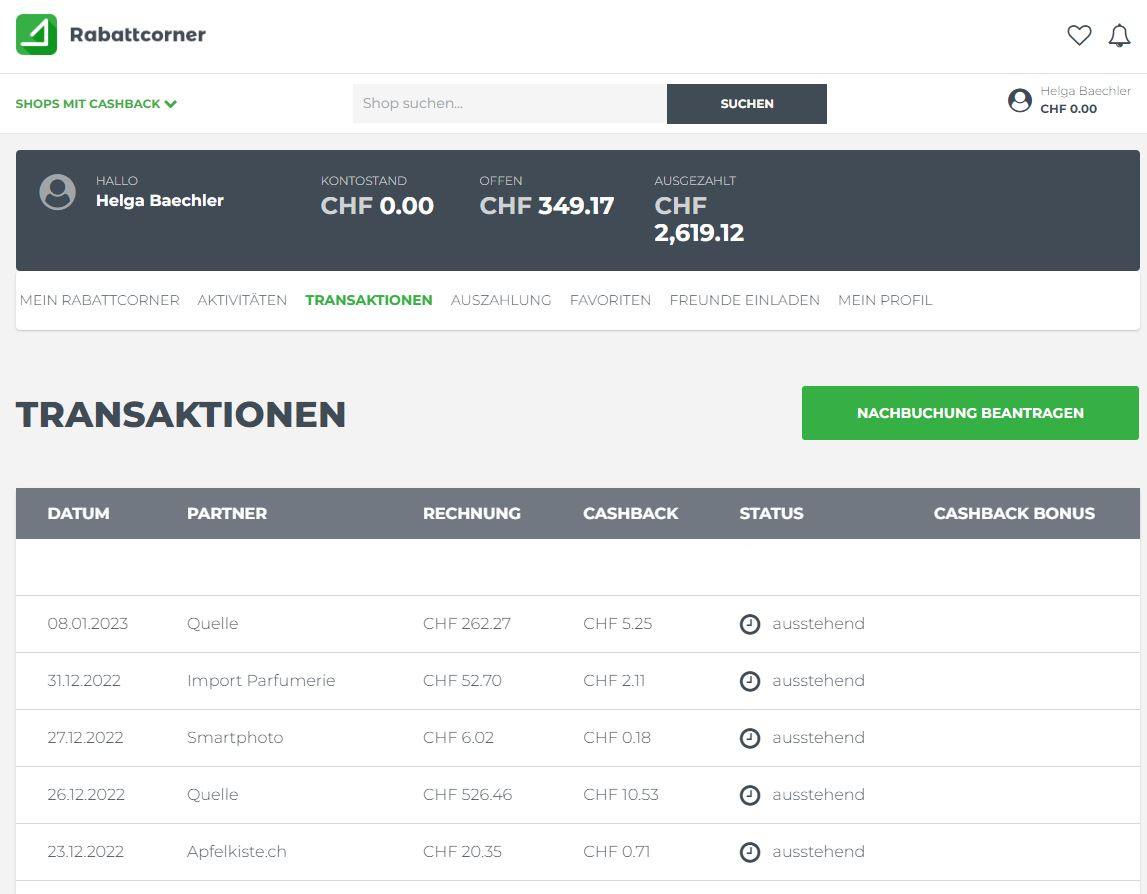Click invoice amount CHF 6.02
This screenshot has height=894, width=1147.
459,738
